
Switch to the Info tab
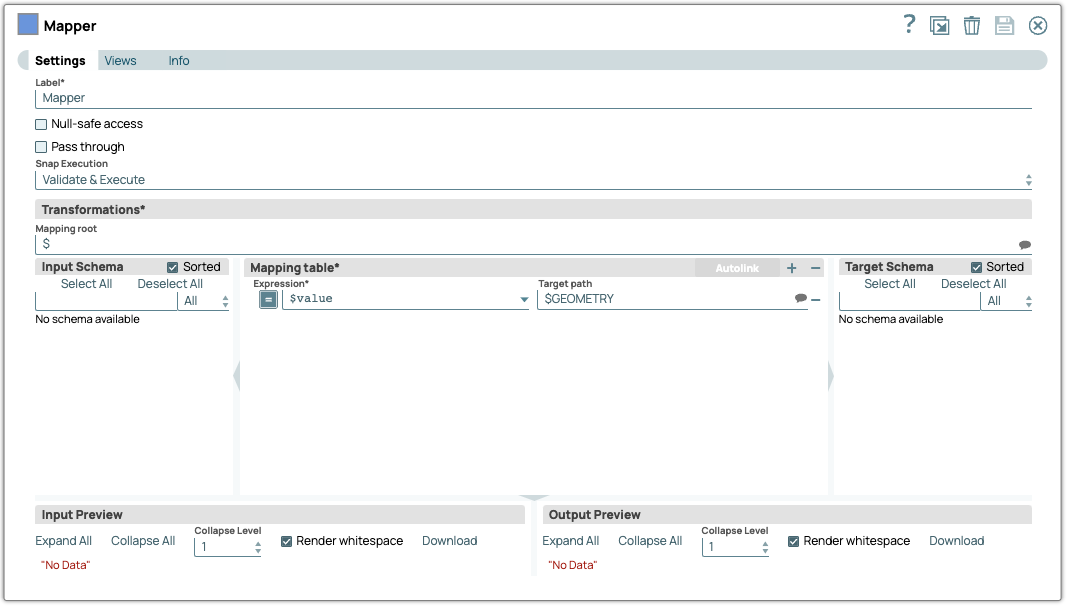click(178, 60)
